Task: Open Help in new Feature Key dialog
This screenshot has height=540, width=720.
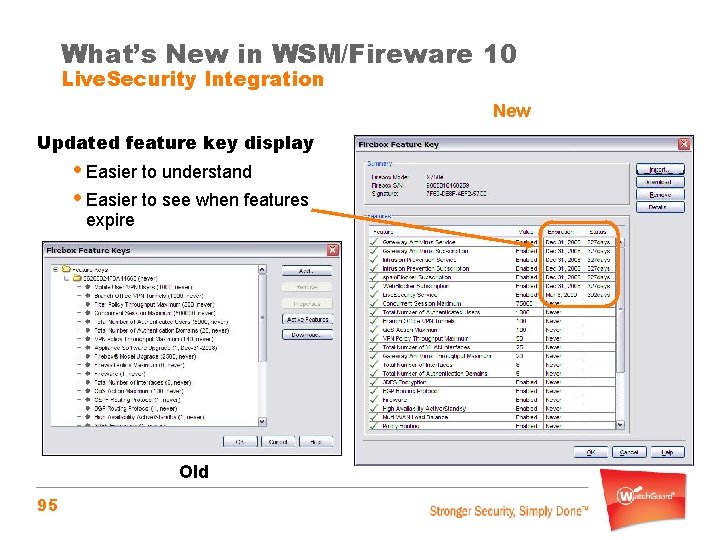Action: (667, 452)
